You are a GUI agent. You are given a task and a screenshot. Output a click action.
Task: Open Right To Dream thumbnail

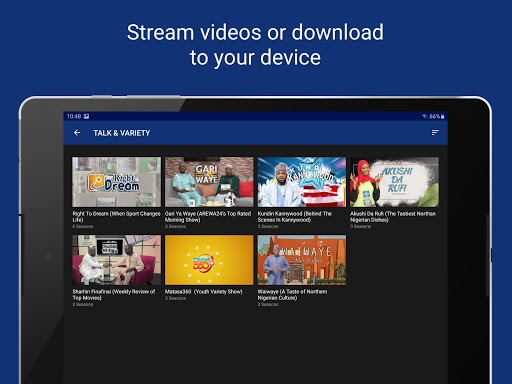click(x=116, y=182)
